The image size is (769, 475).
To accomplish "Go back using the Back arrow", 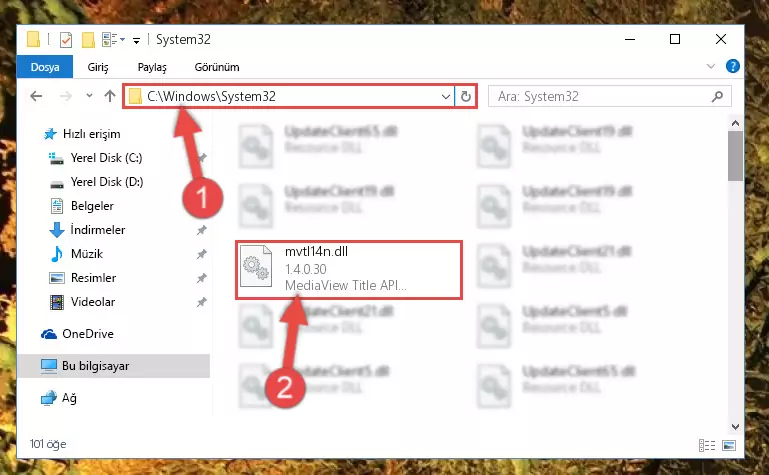I will tap(36, 96).
